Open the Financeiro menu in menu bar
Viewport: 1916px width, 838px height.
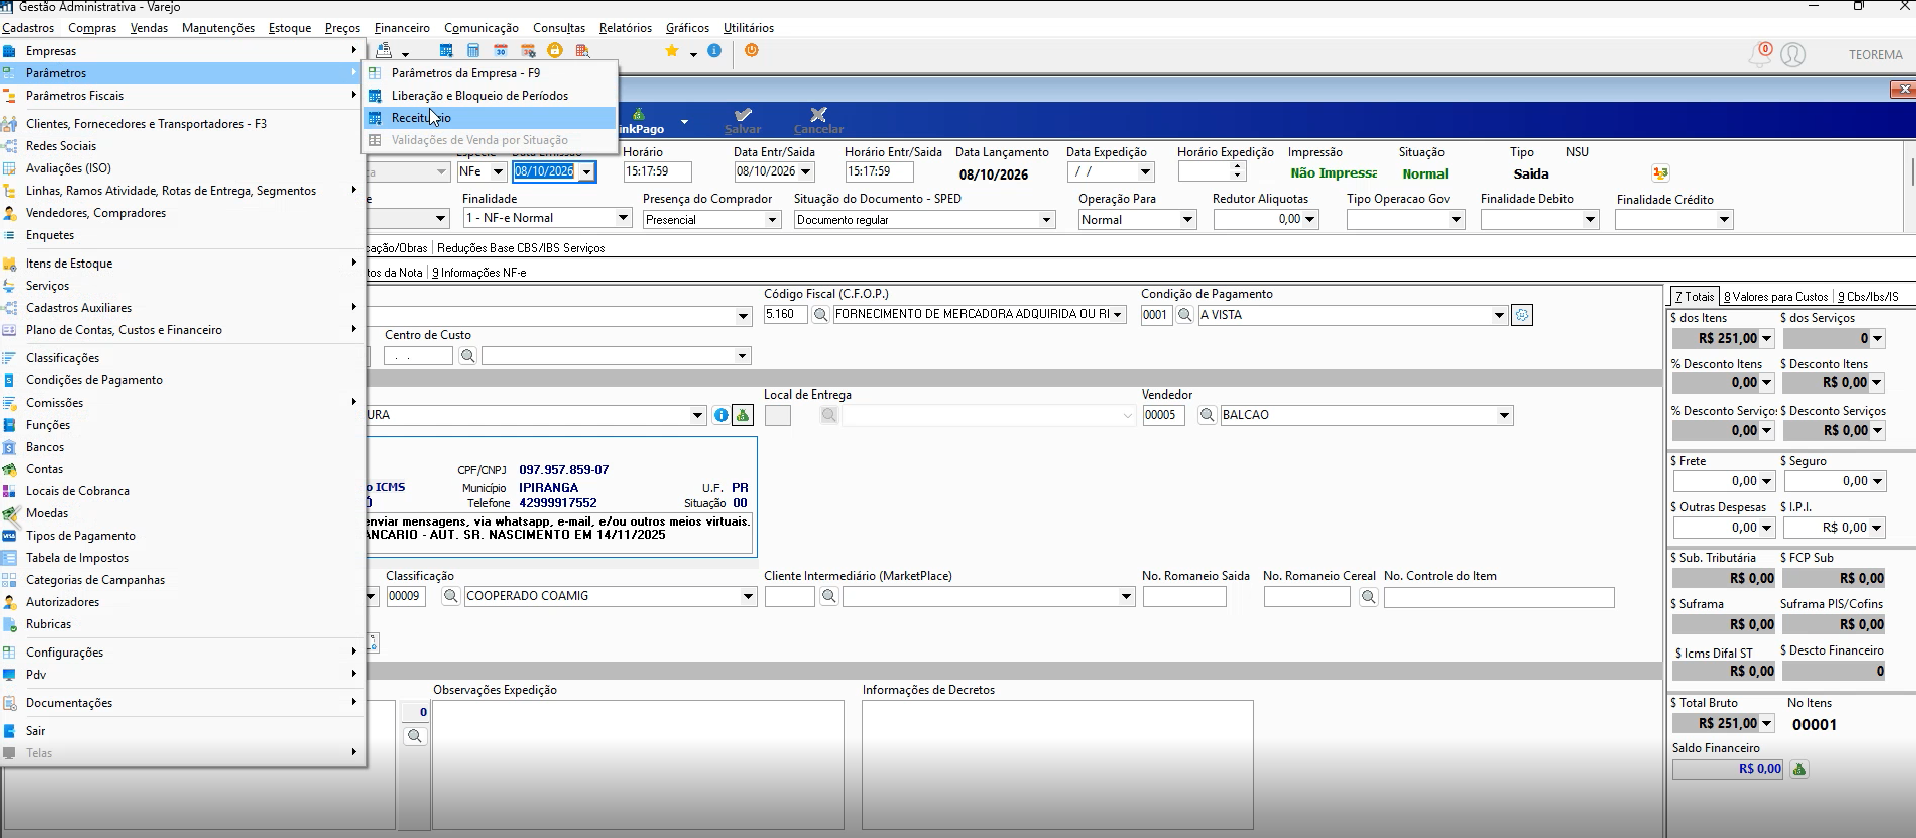[402, 28]
